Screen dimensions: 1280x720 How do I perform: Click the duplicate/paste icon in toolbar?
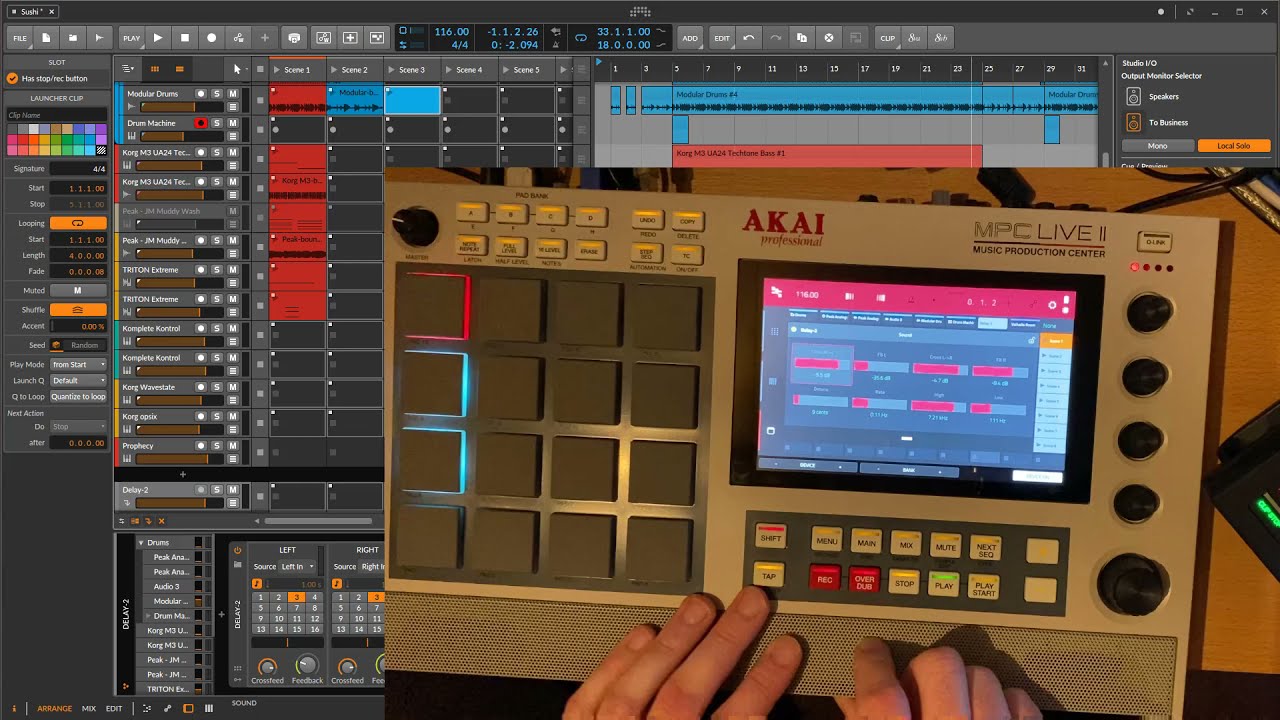pyautogui.click(x=802, y=38)
